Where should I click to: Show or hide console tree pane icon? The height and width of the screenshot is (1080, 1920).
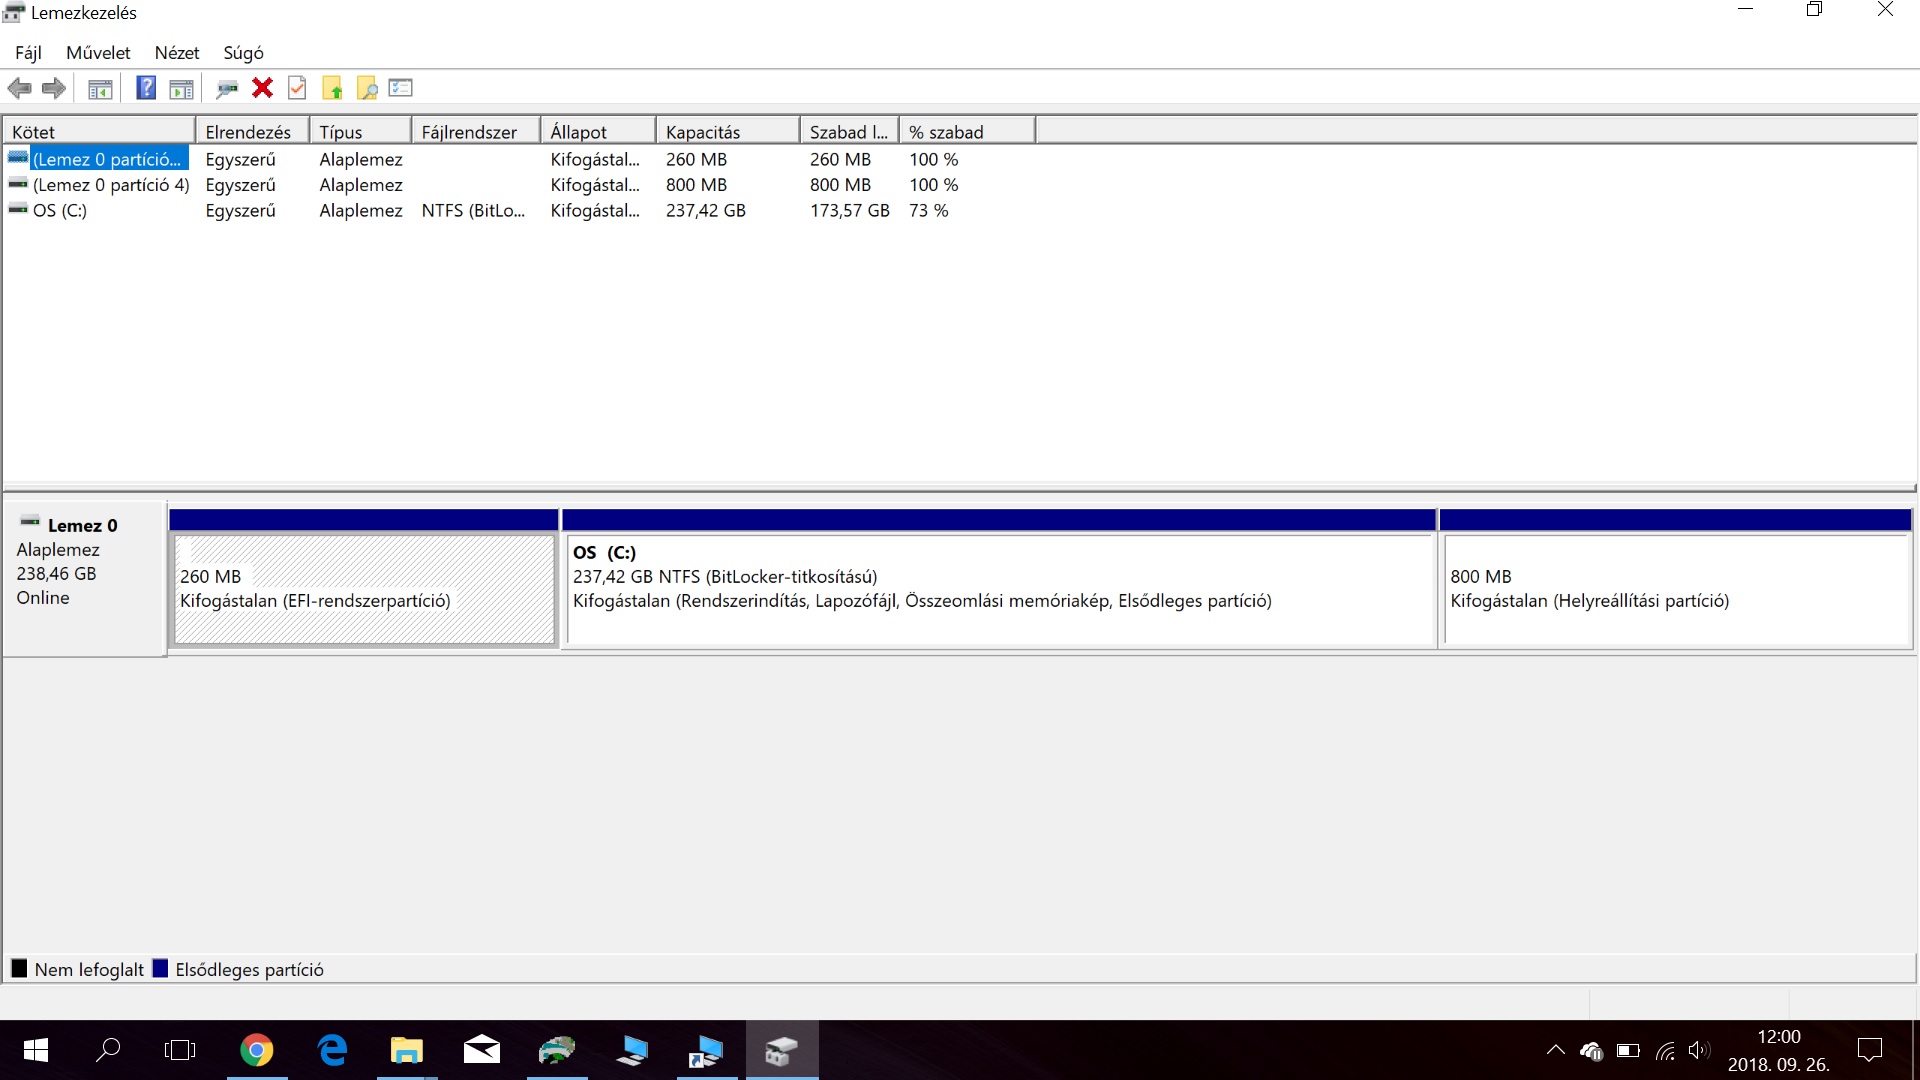pos(100,88)
